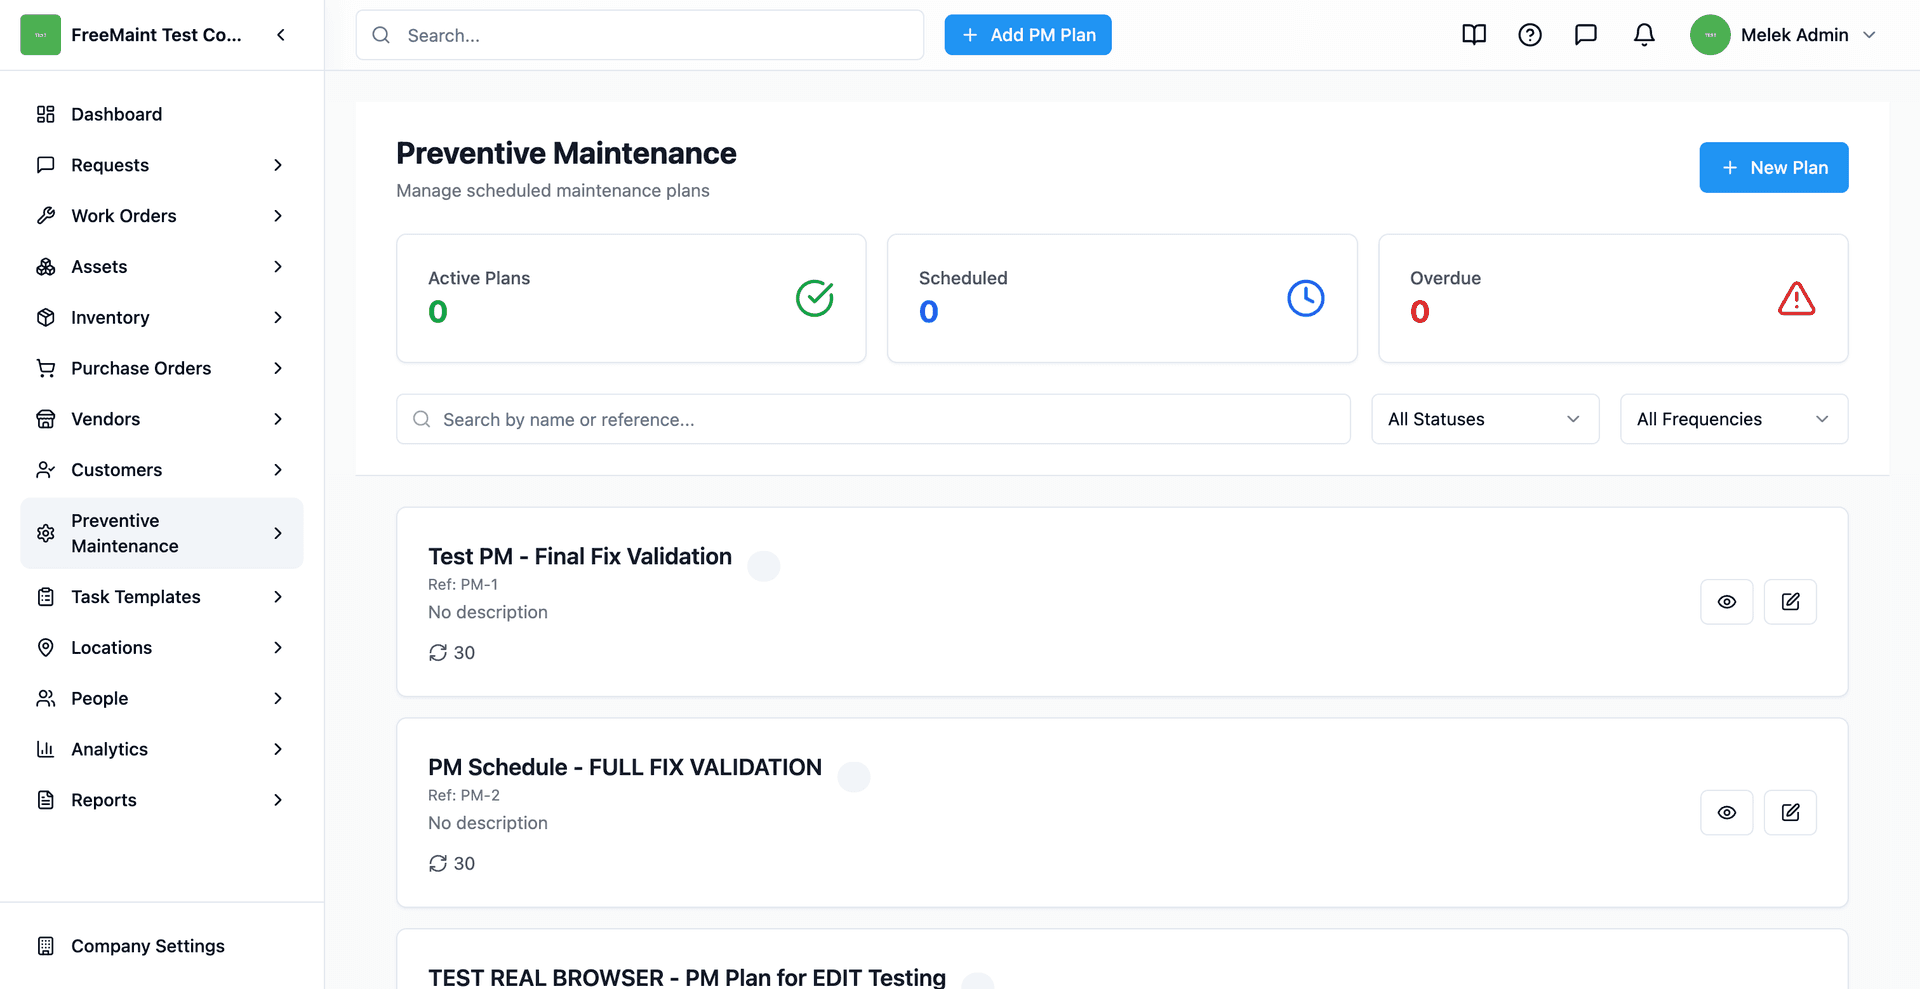
Task: Edit the PM Schedule - FULL FIX VALIDATION plan
Action: (1790, 813)
